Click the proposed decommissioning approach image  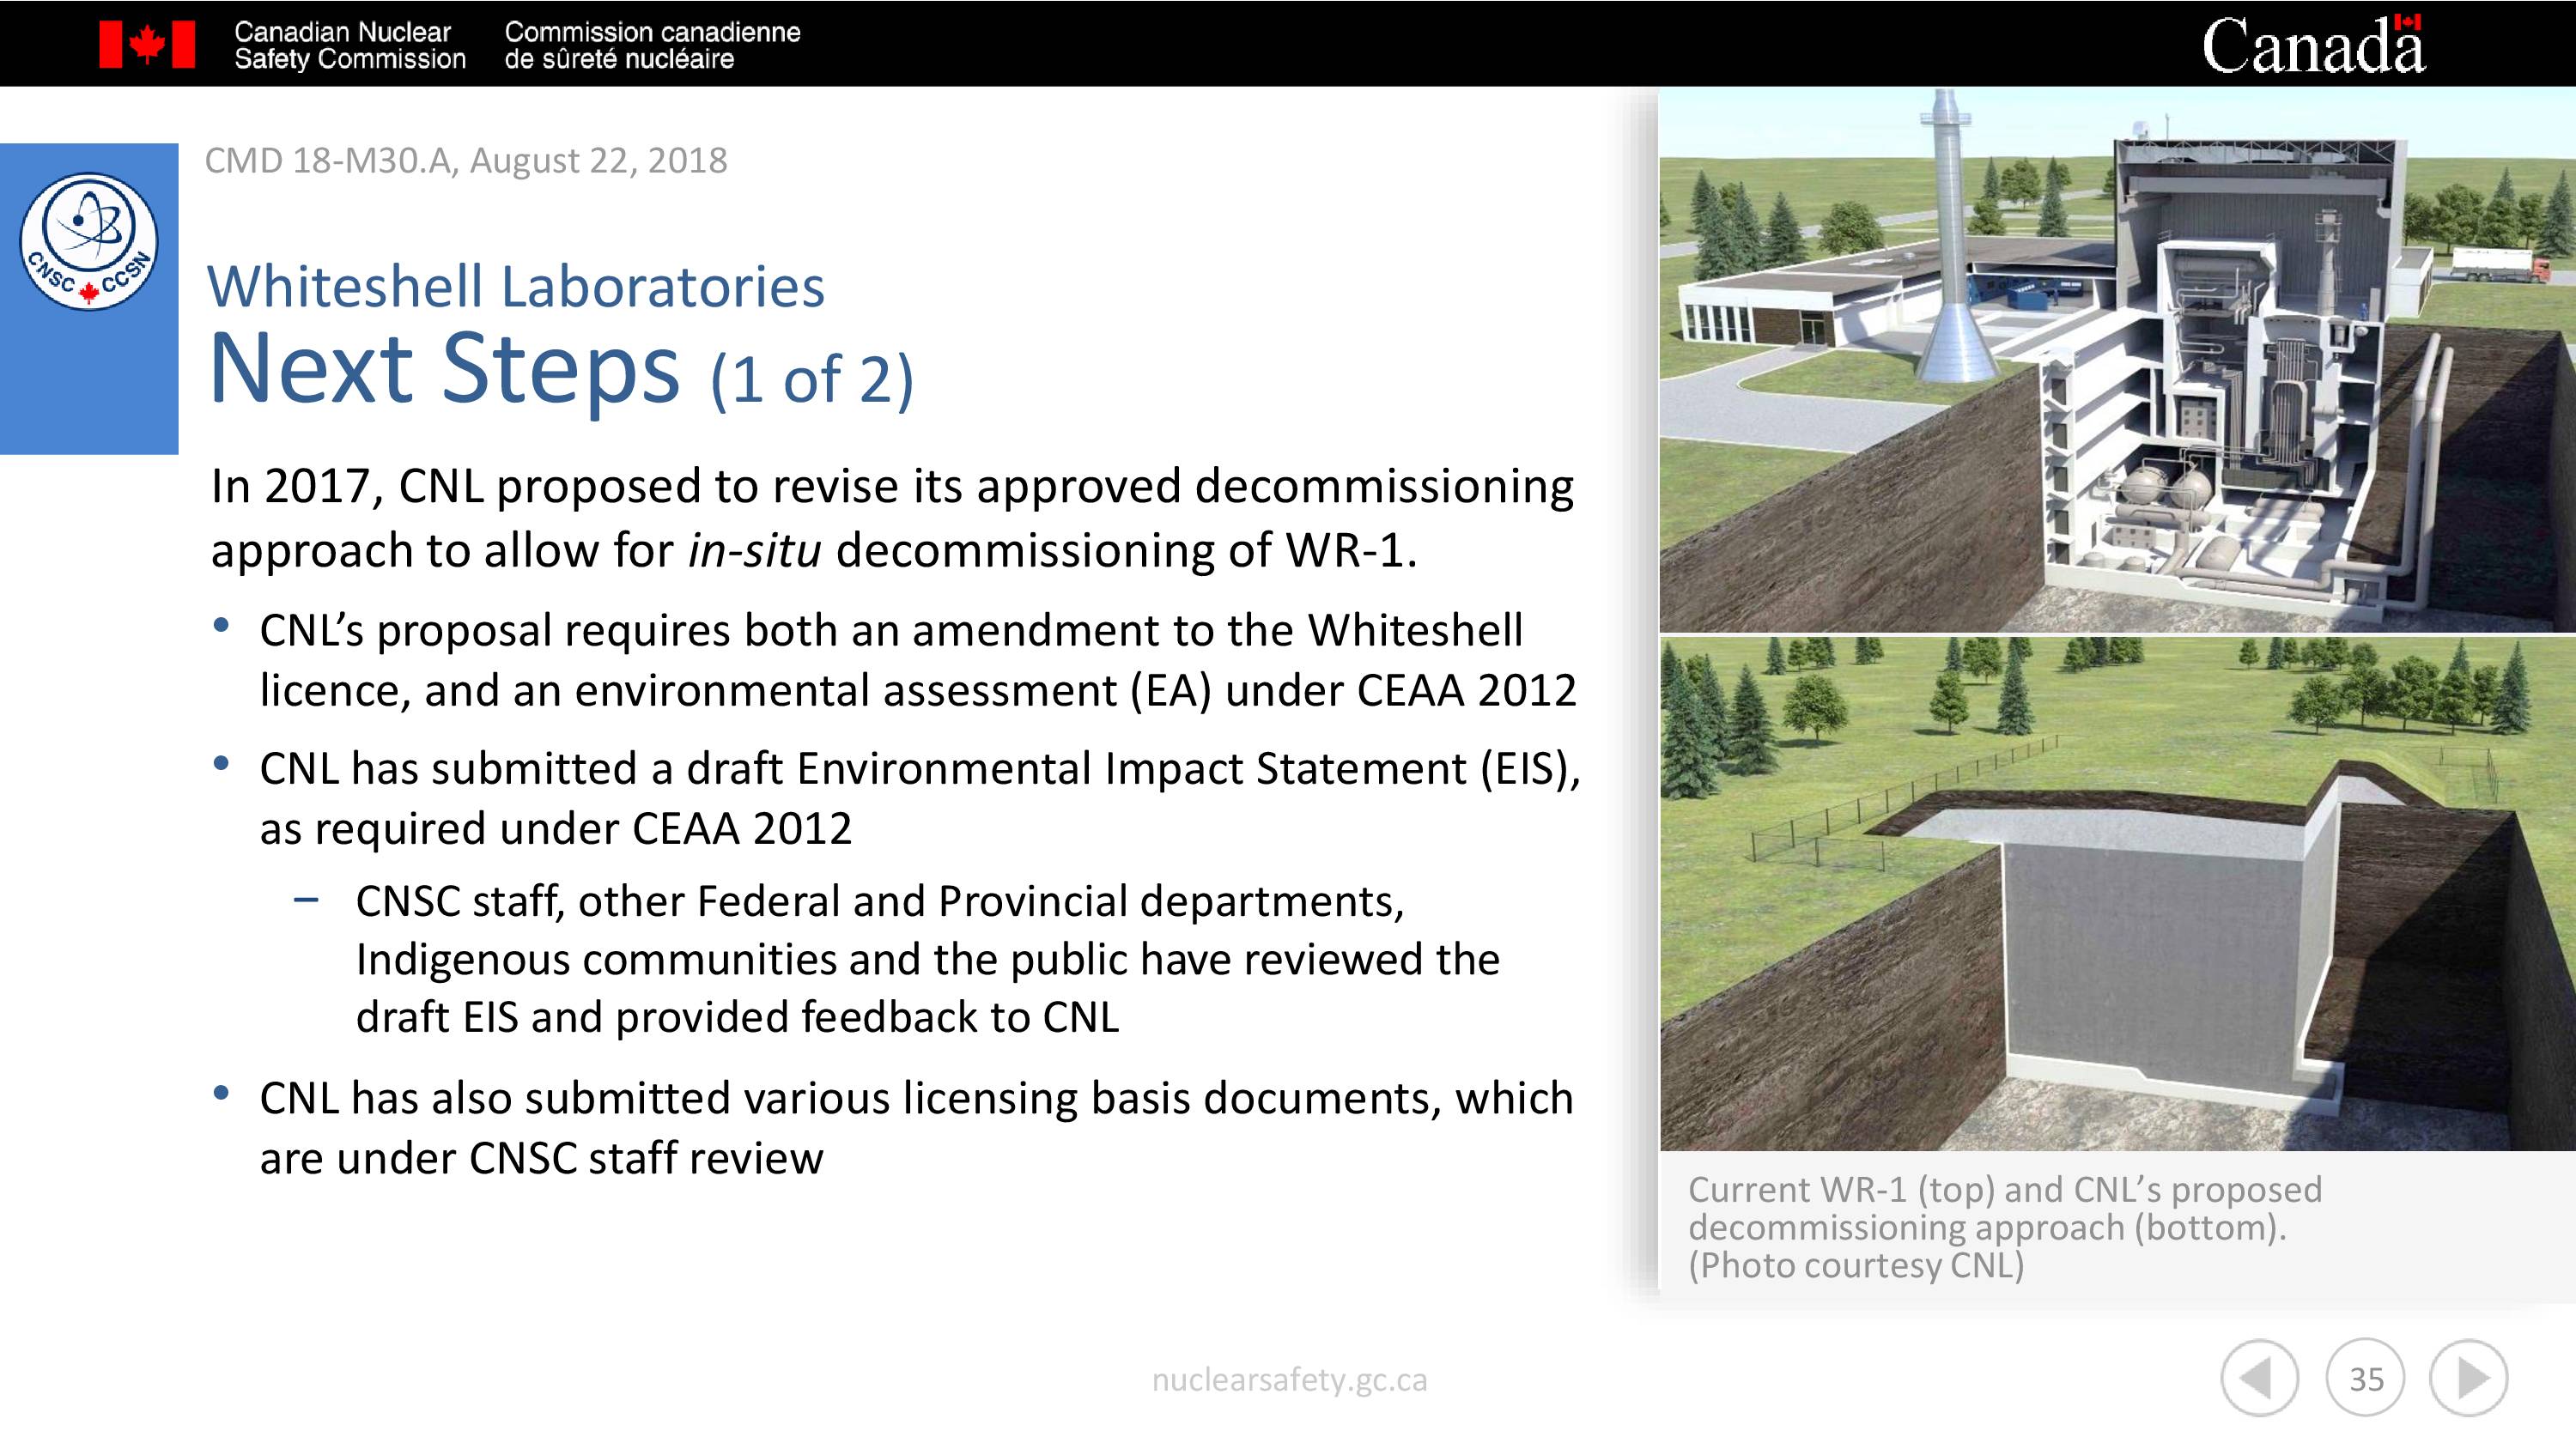click(2117, 894)
